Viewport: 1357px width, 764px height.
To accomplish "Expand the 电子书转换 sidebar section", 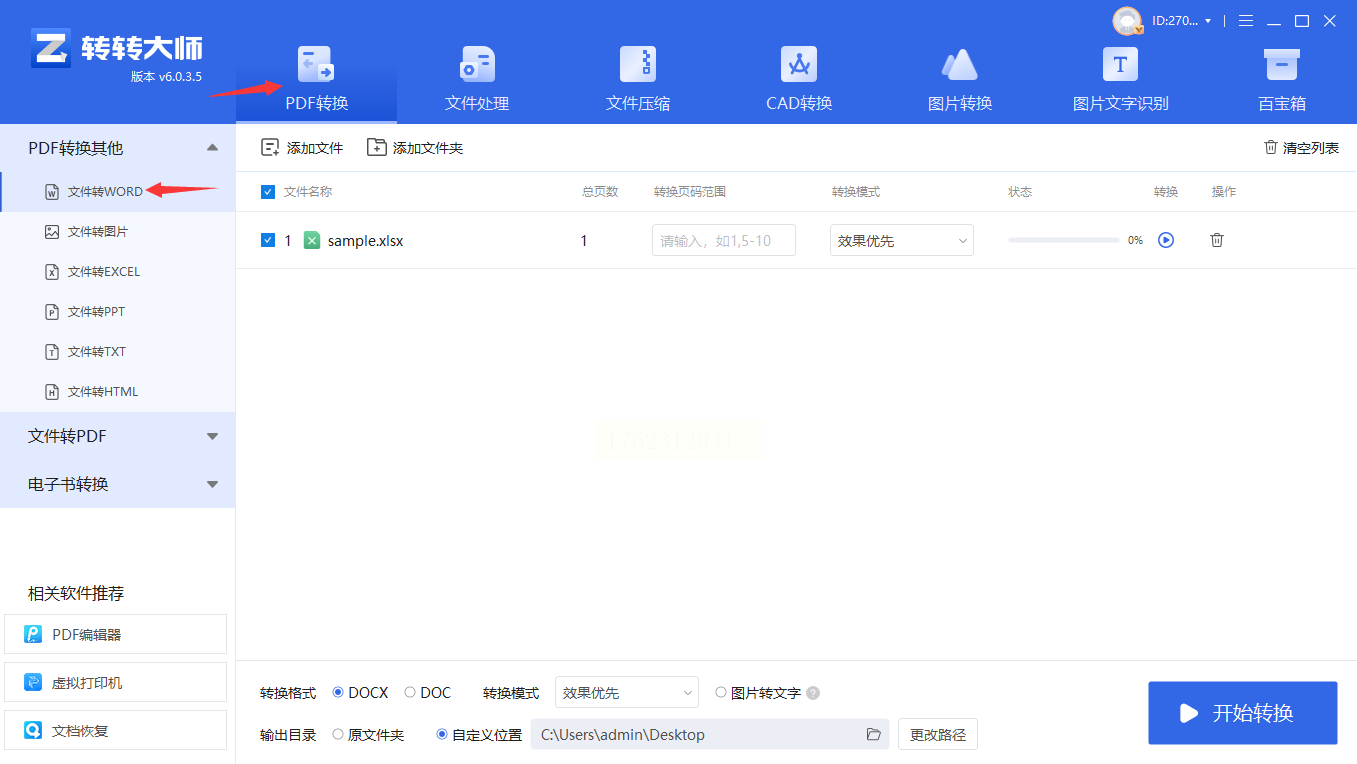I will [117, 484].
